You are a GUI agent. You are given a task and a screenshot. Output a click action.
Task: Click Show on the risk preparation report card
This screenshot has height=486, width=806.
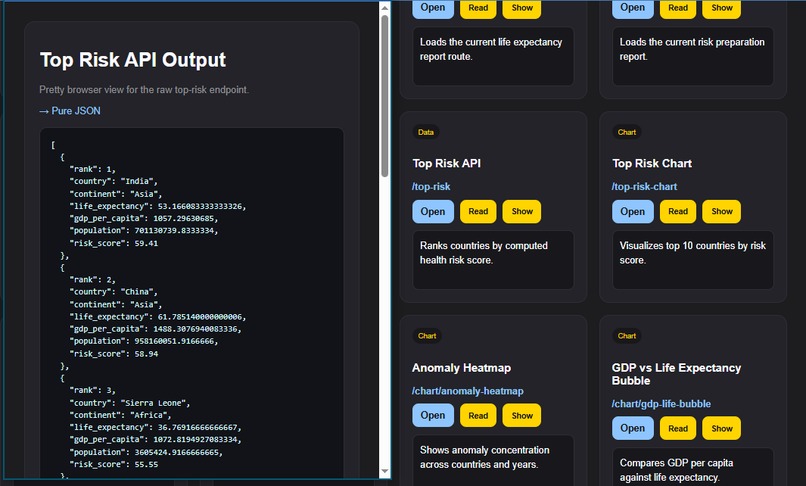(722, 8)
